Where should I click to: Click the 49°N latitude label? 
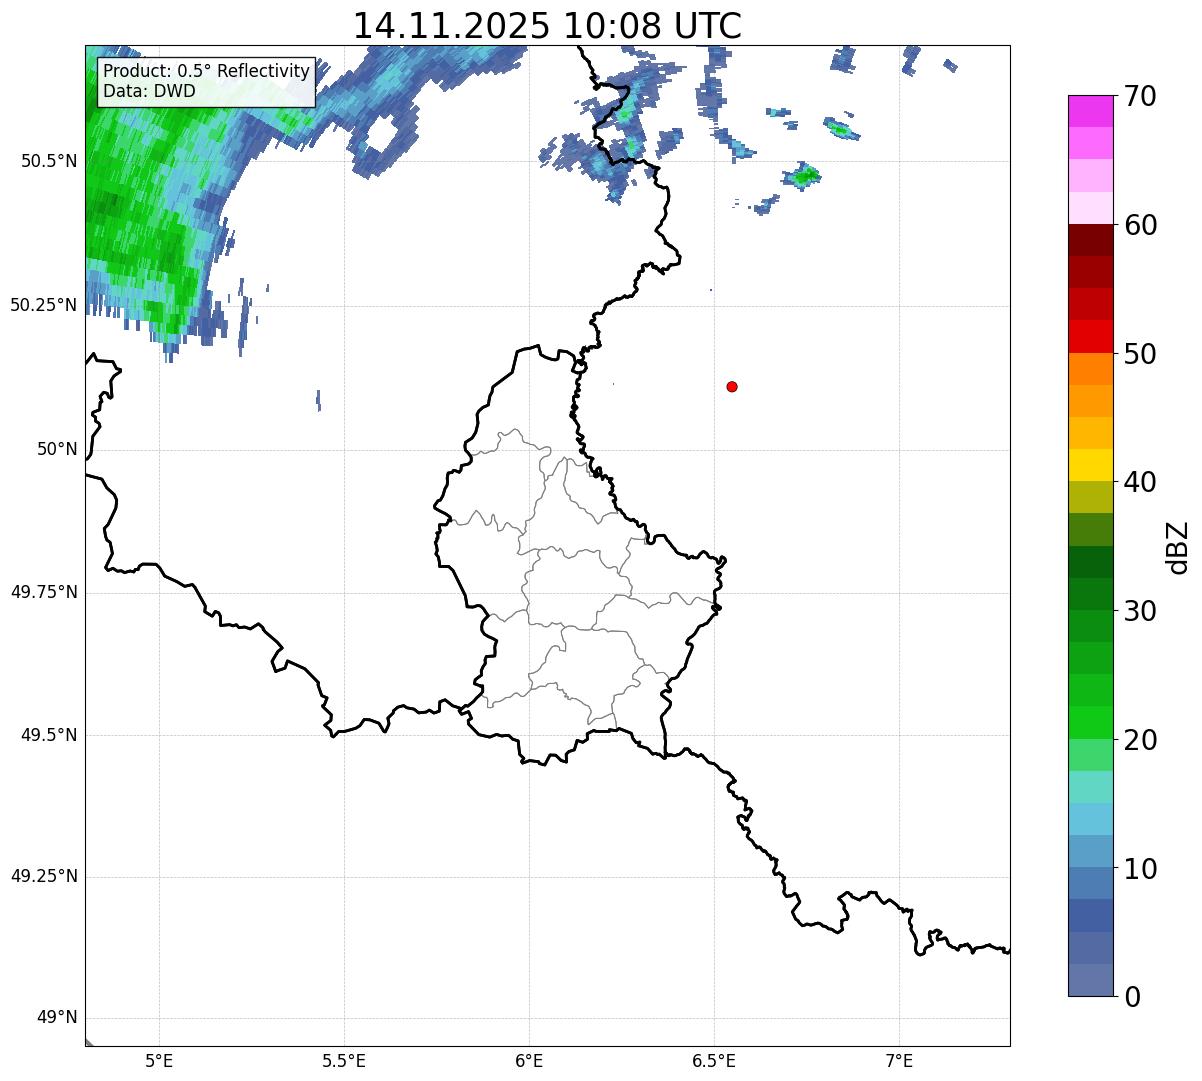[x=57, y=1018]
